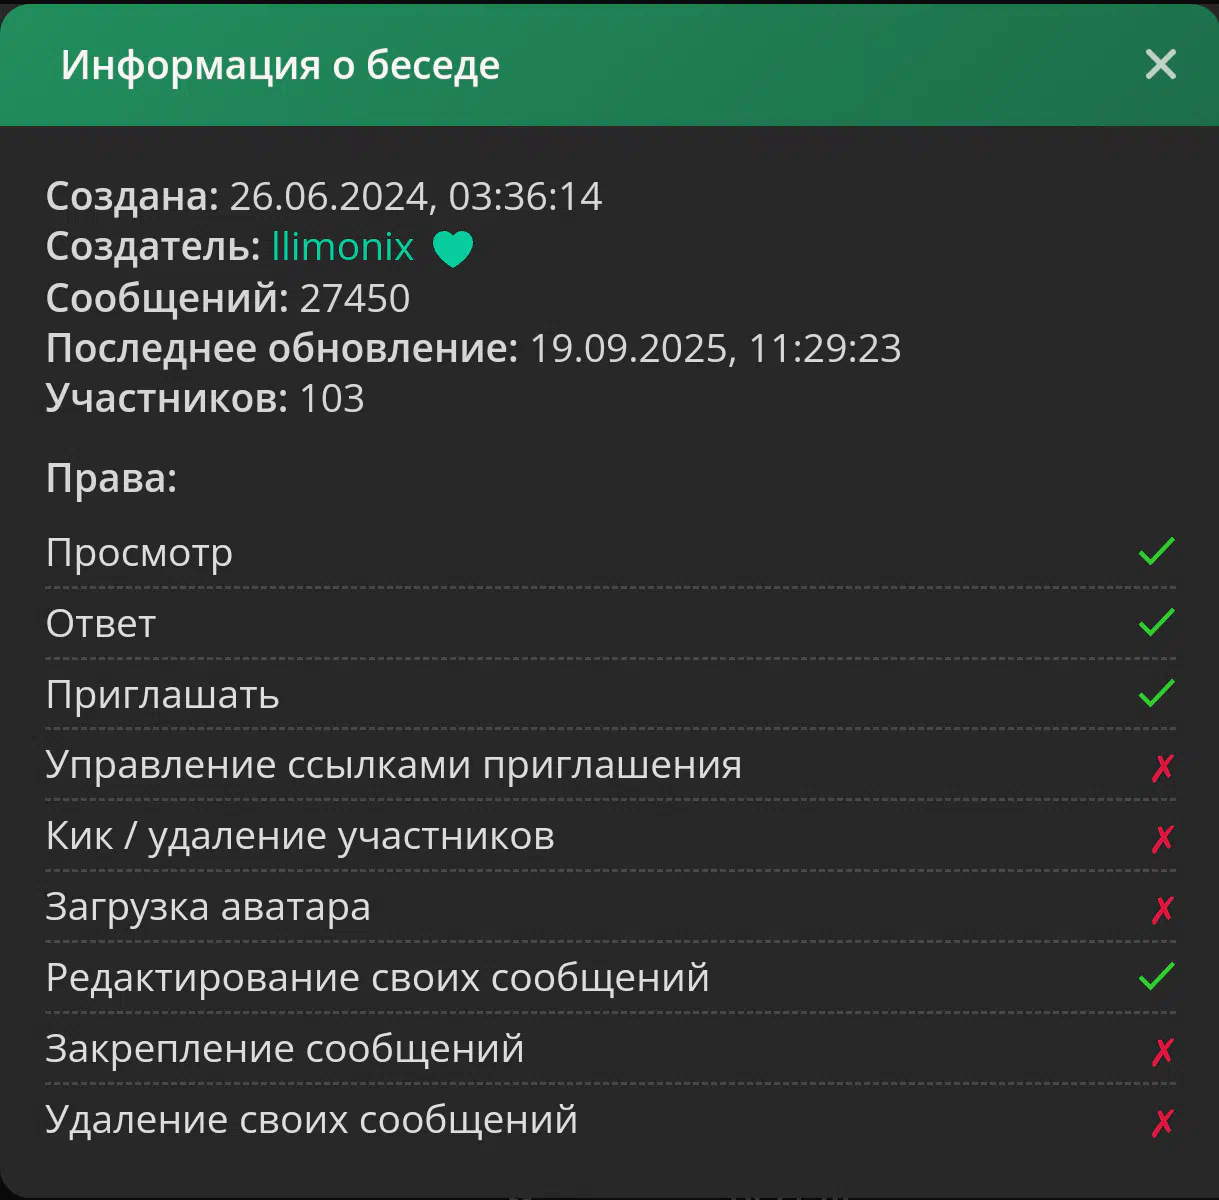Viewport: 1219px width, 1200px height.
Task: Click the Права: section heading
Action: 111,478
